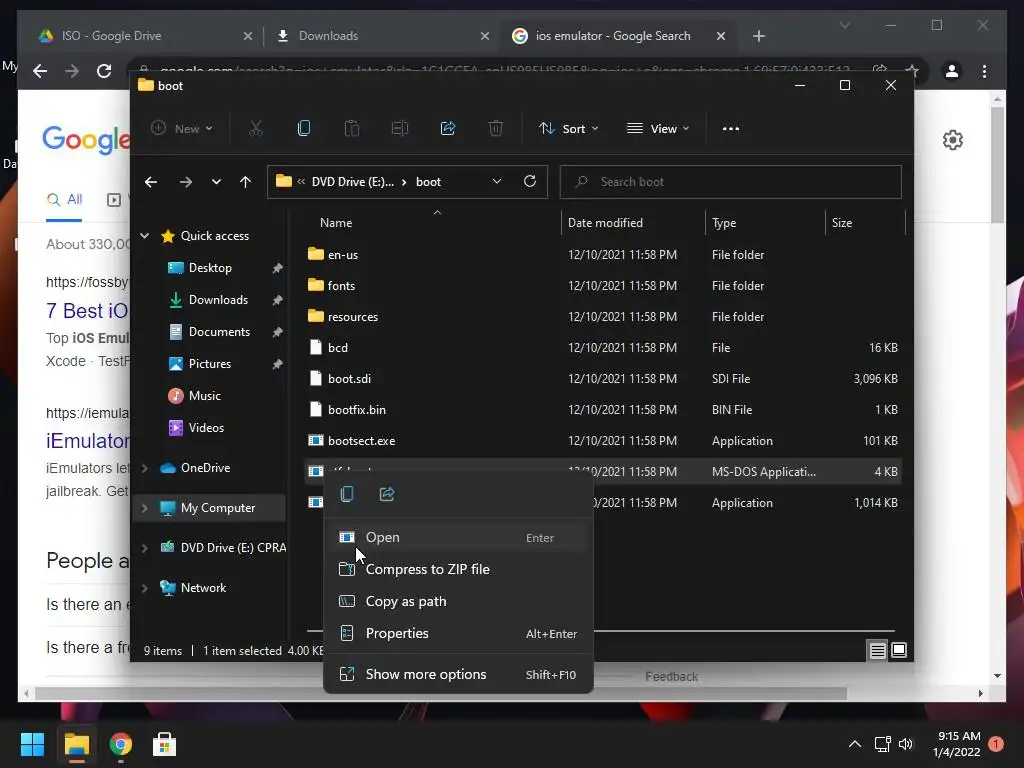Select Desktop in Quick access
1024x768 pixels.
[210, 268]
